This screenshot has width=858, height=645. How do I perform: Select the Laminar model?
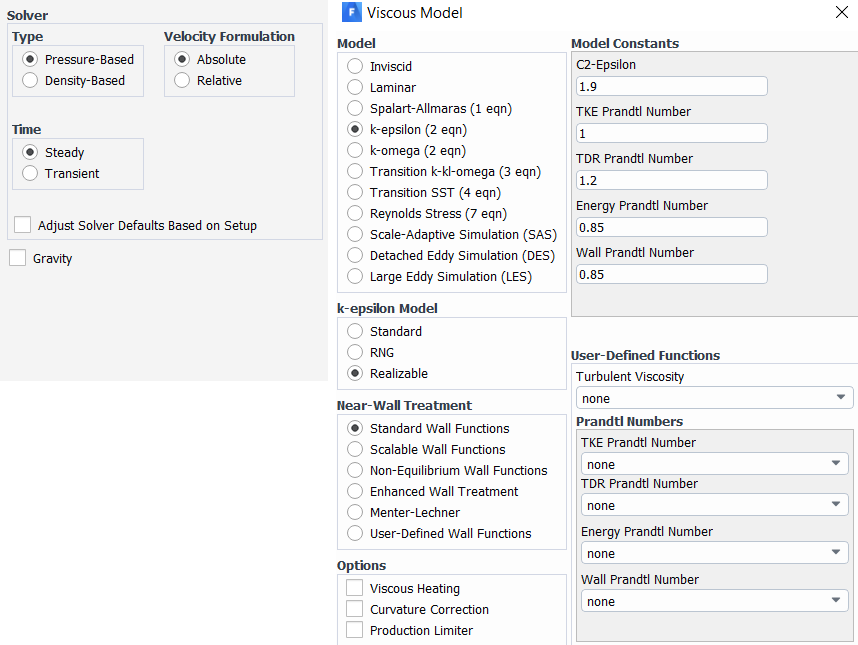pos(355,87)
